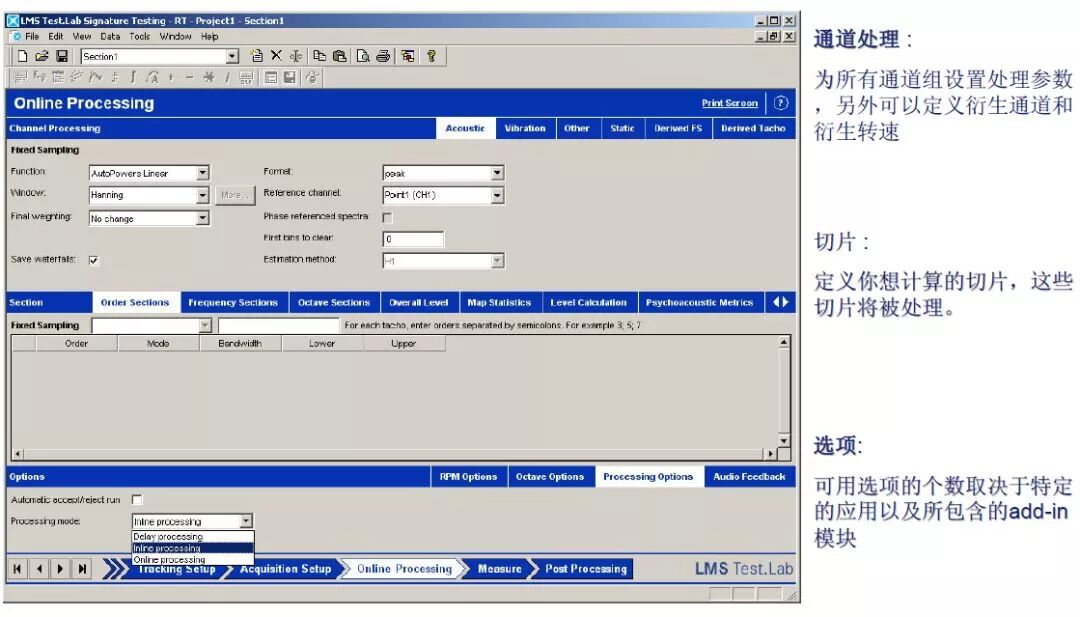Click the Copy toolbar icon
The height and width of the screenshot is (617, 1080).
(320, 56)
